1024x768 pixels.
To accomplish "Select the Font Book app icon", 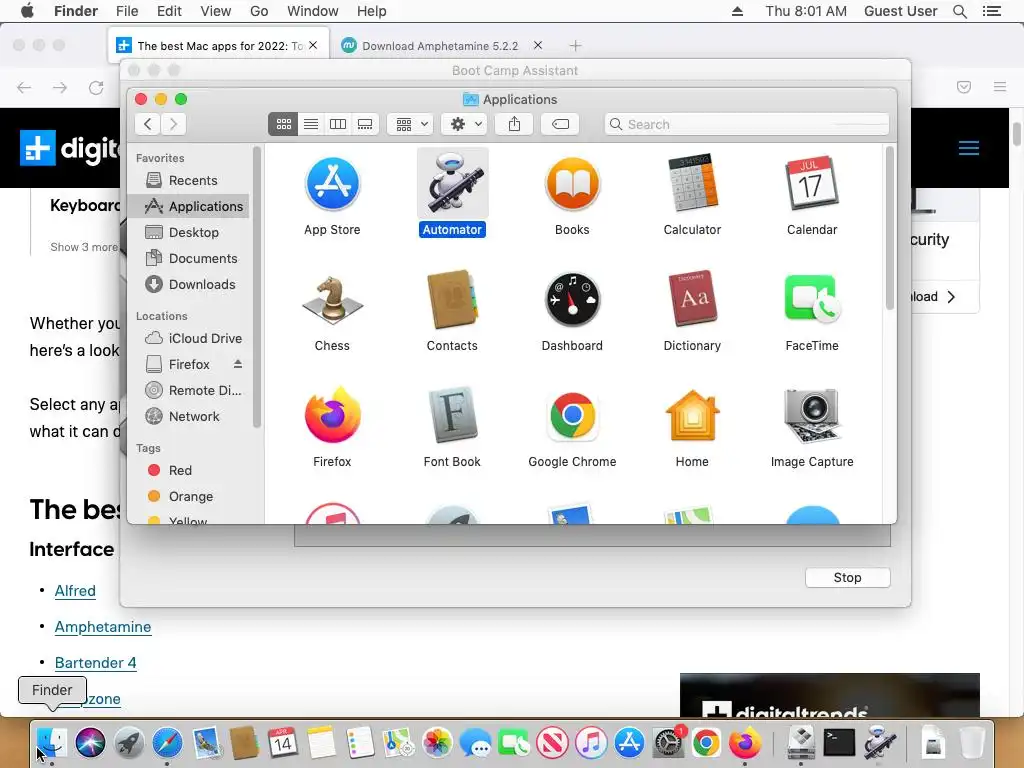I will (x=452, y=415).
